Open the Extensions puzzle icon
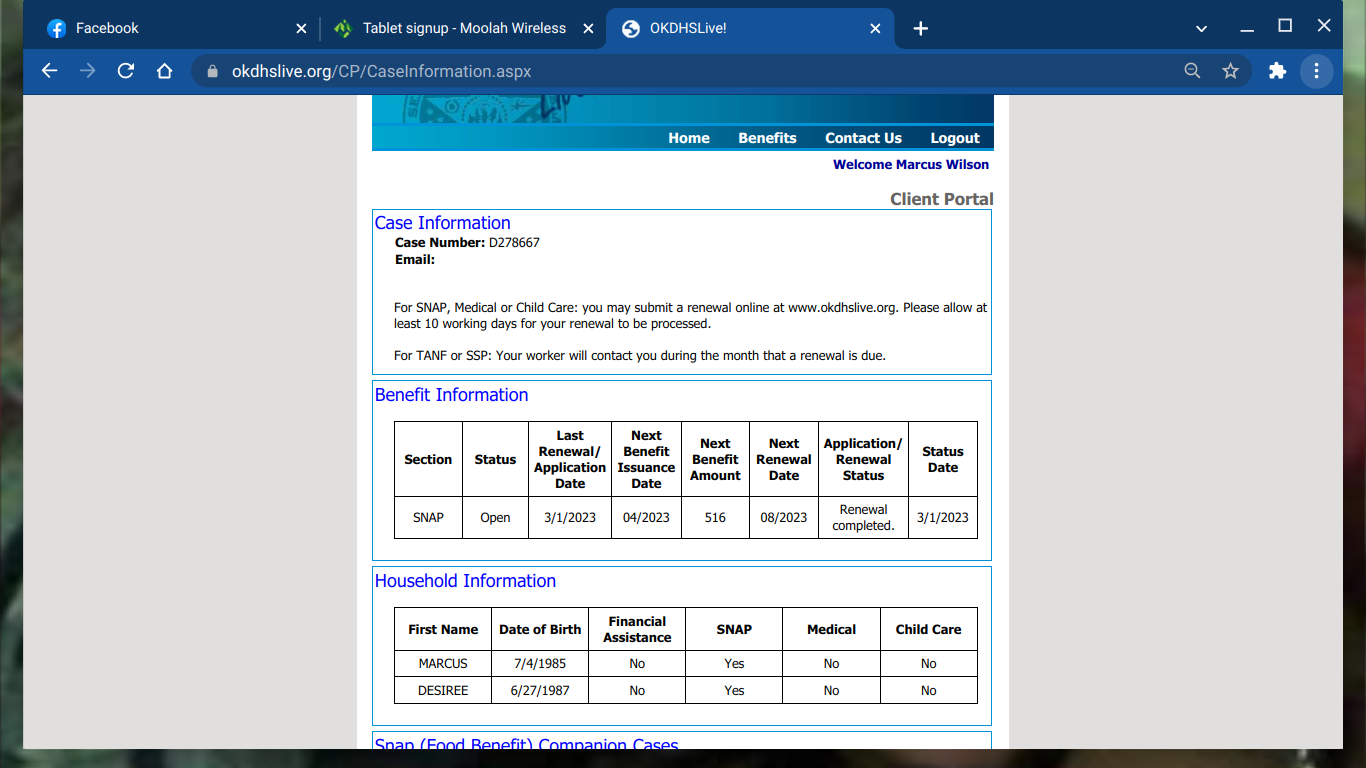This screenshot has height=768, width=1366. click(1277, 71)
